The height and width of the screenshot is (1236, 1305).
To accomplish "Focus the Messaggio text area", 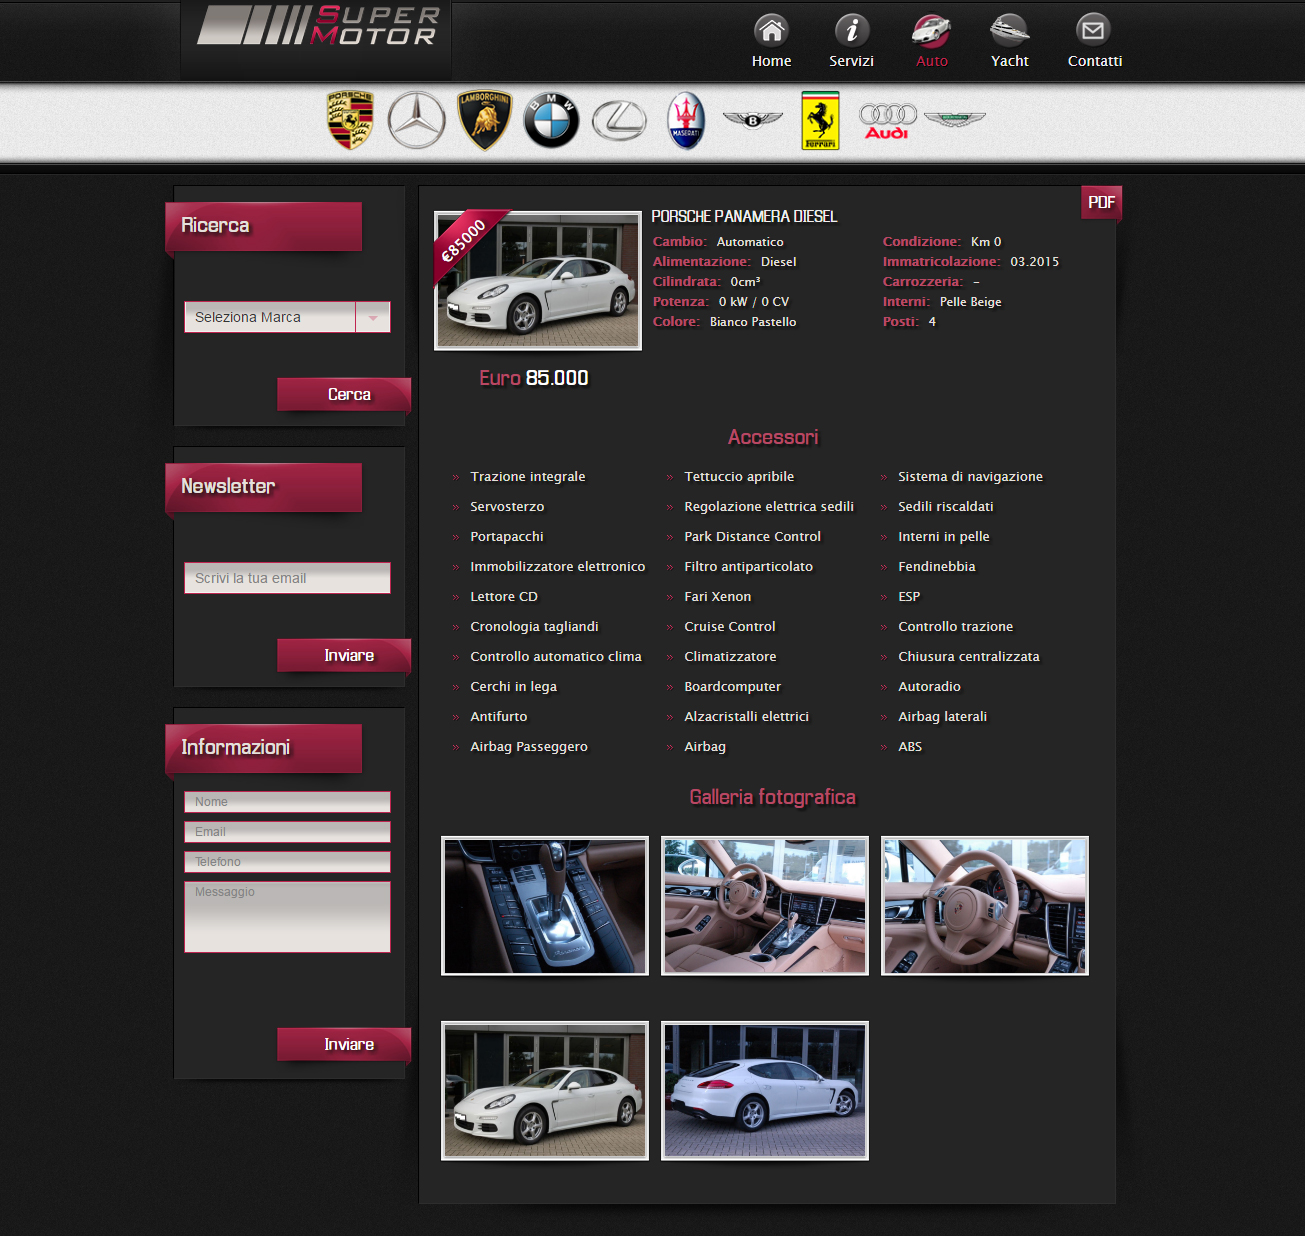I will [287, 917].
